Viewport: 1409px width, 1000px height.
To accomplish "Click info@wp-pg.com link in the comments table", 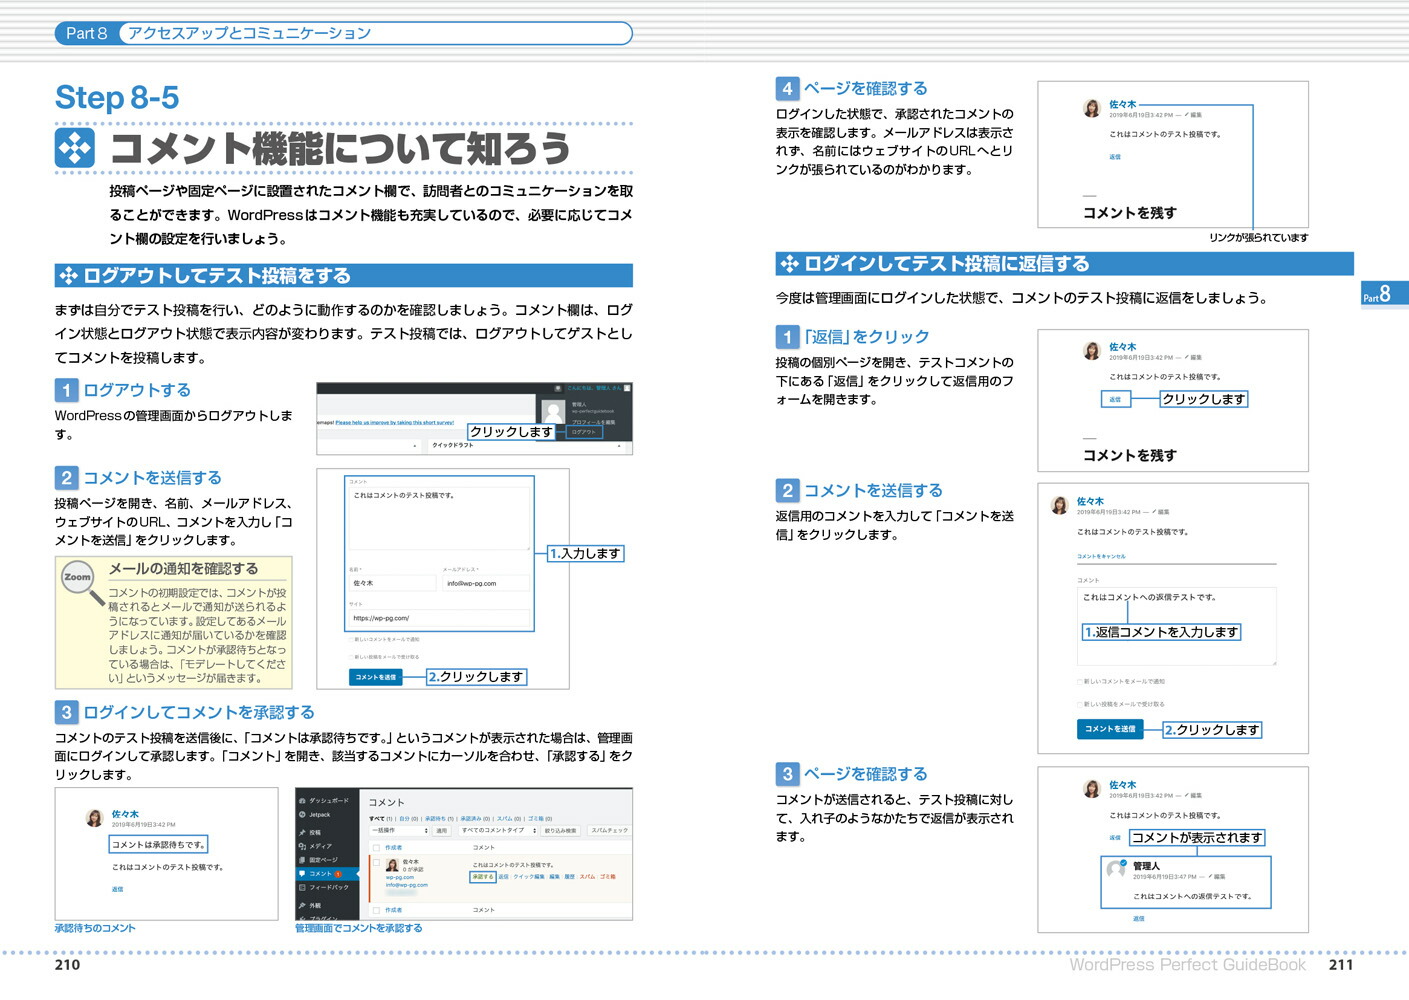I will click(407, 885).
